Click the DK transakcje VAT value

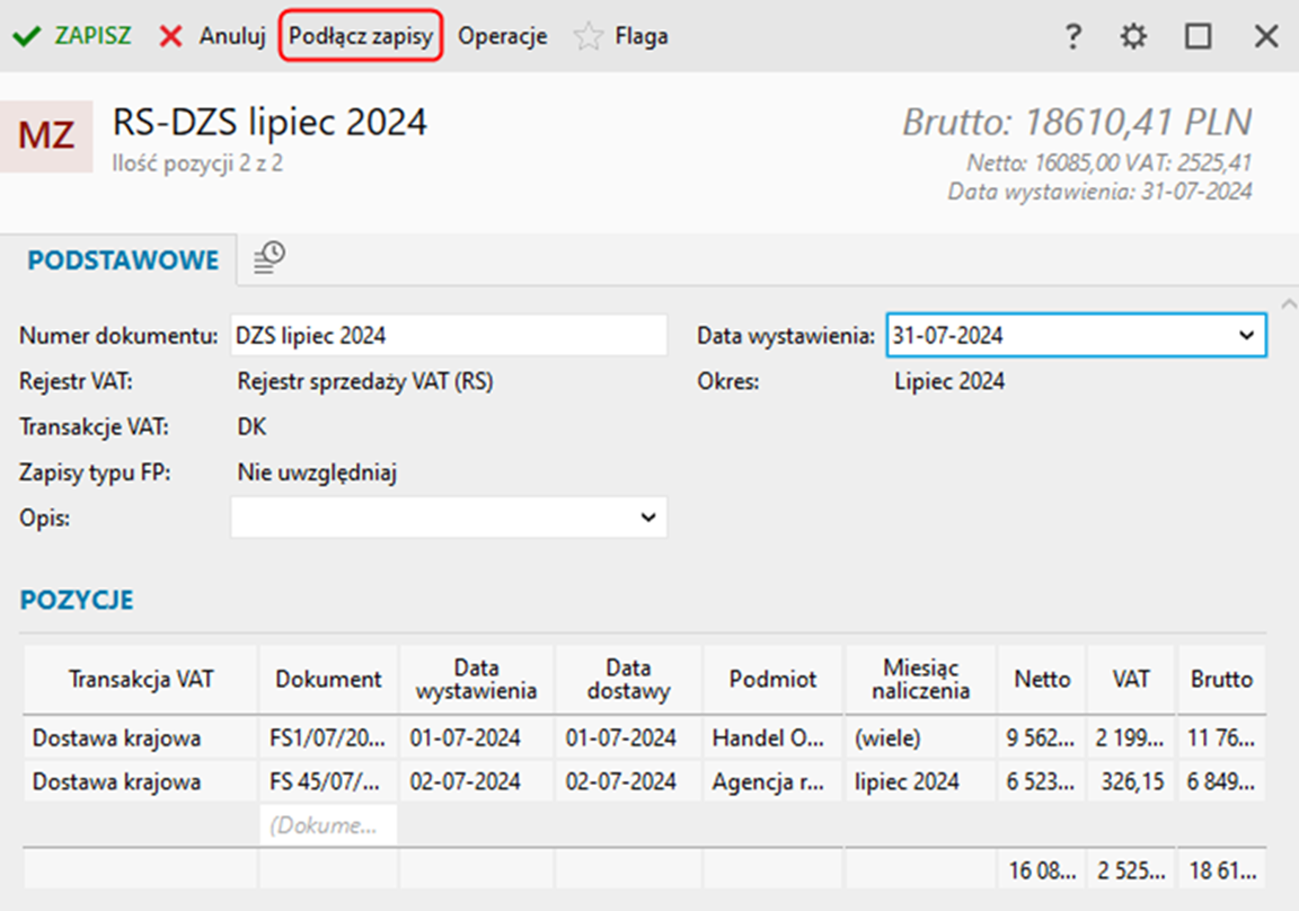[252, 427]
